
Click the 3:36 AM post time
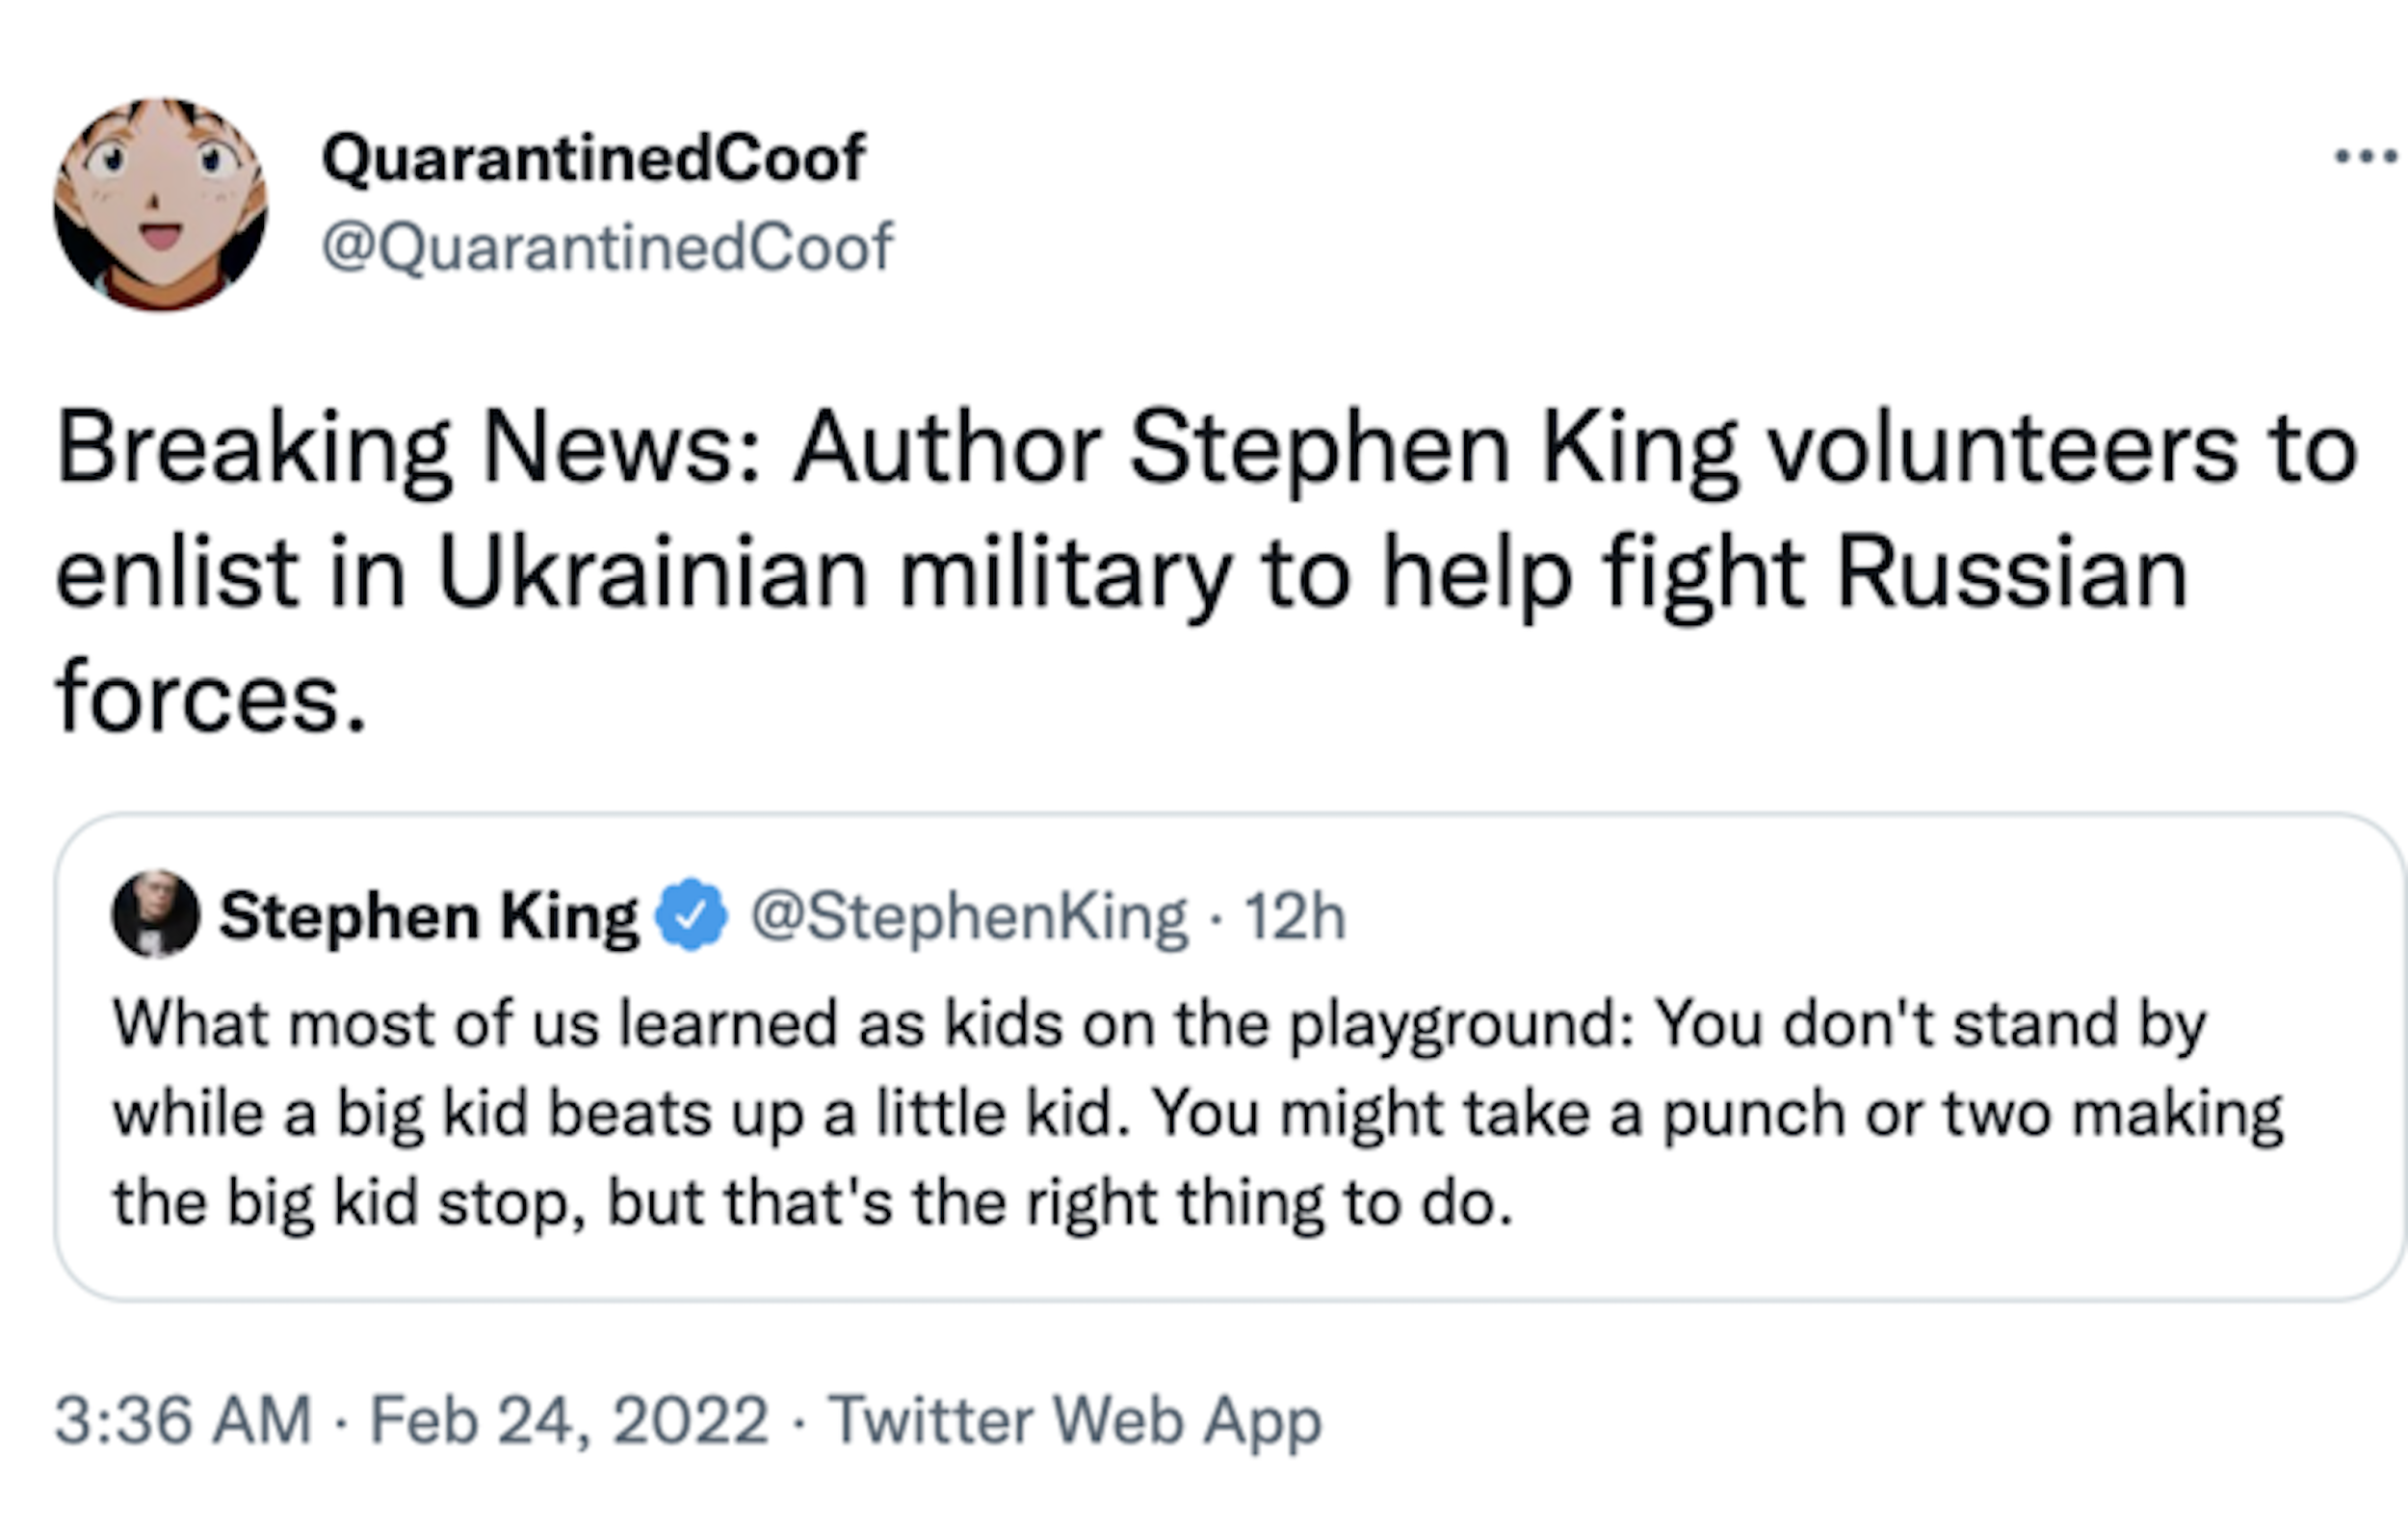click(x=183, y=1420)
